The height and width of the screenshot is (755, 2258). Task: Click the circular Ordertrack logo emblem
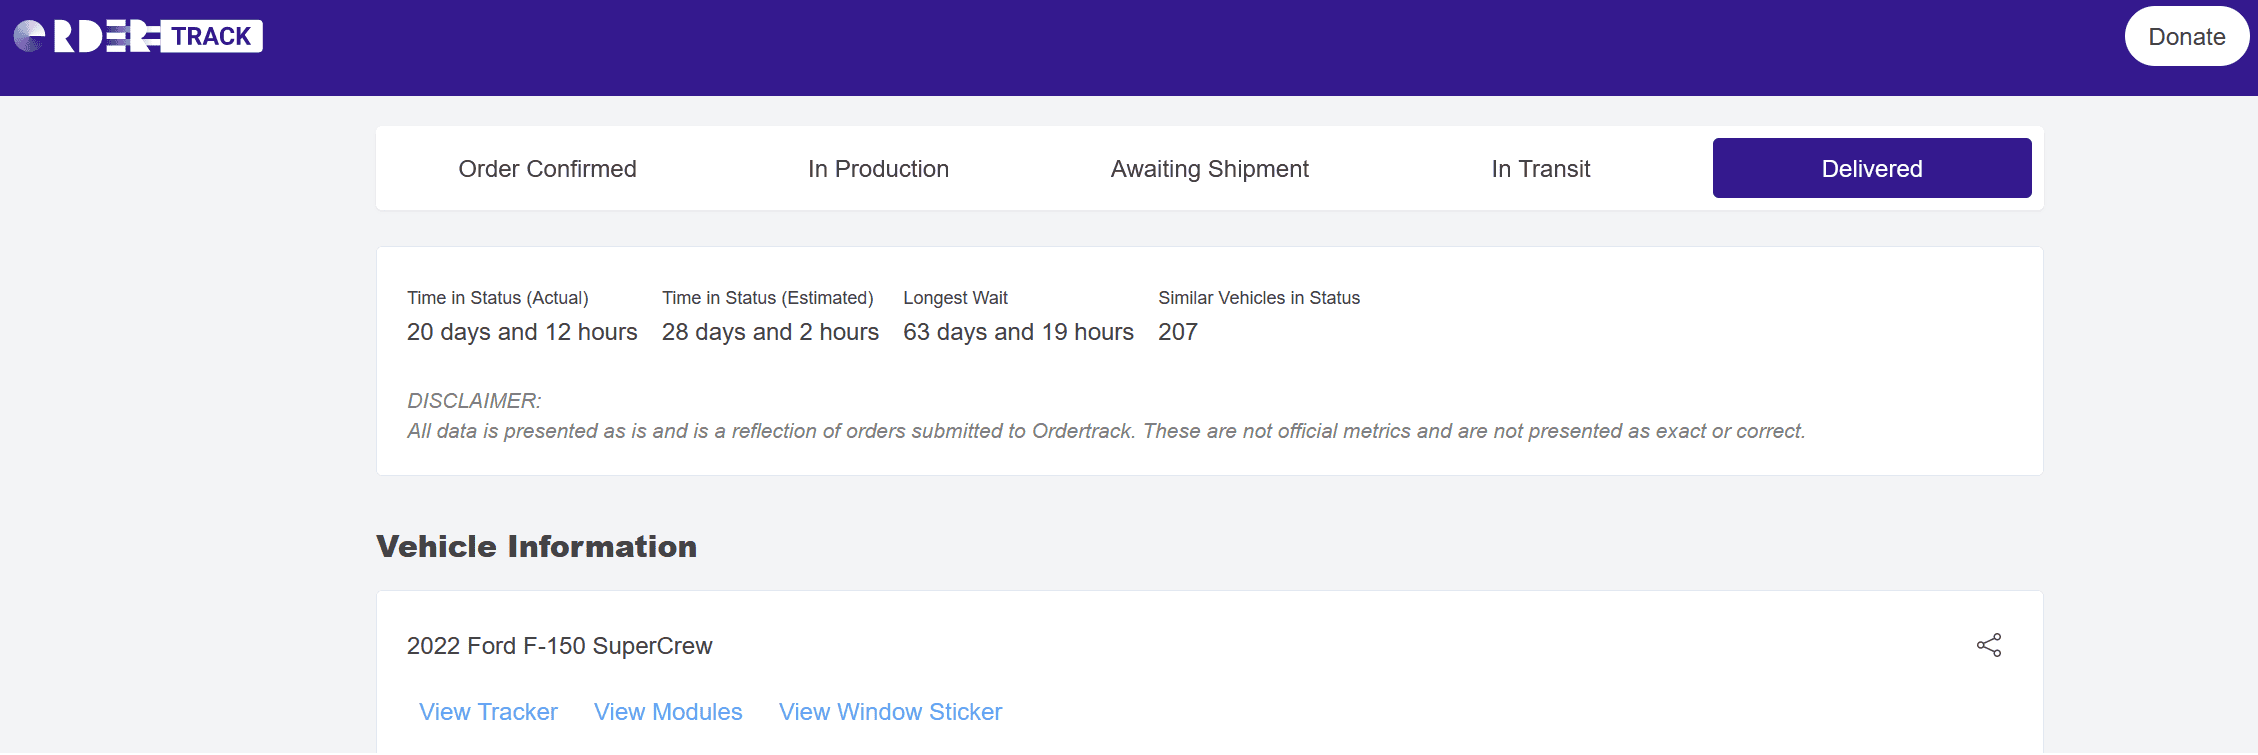(x=30, y=36)
